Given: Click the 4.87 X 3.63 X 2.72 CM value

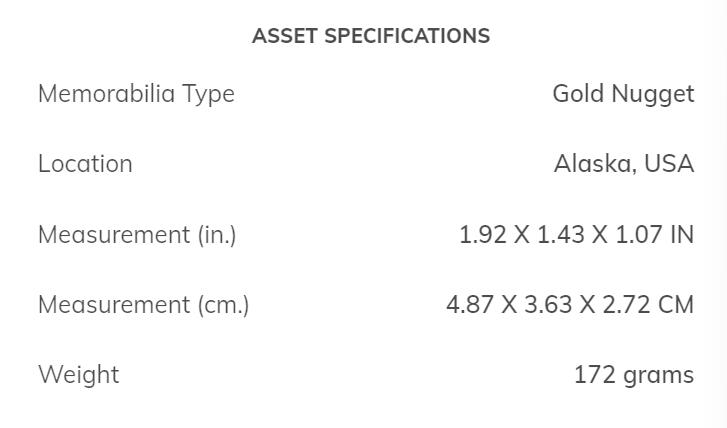Looking at the screenshot, I should point(570,305).
